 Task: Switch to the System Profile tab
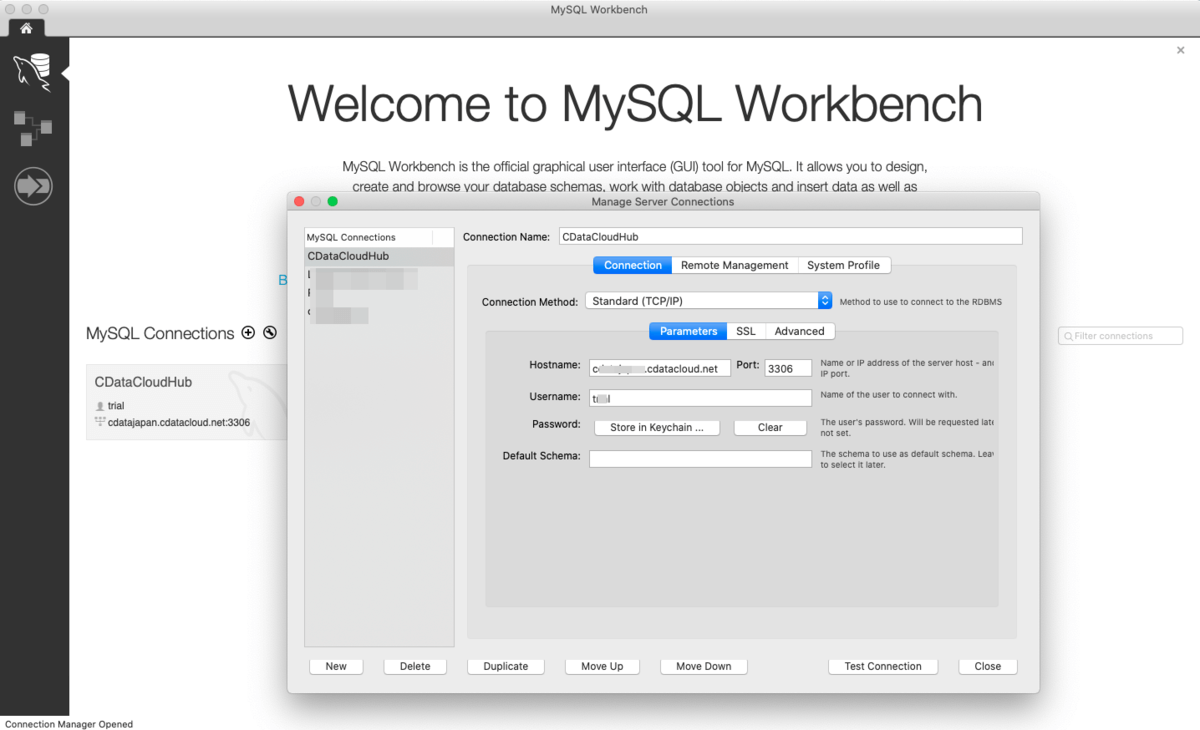844,265
